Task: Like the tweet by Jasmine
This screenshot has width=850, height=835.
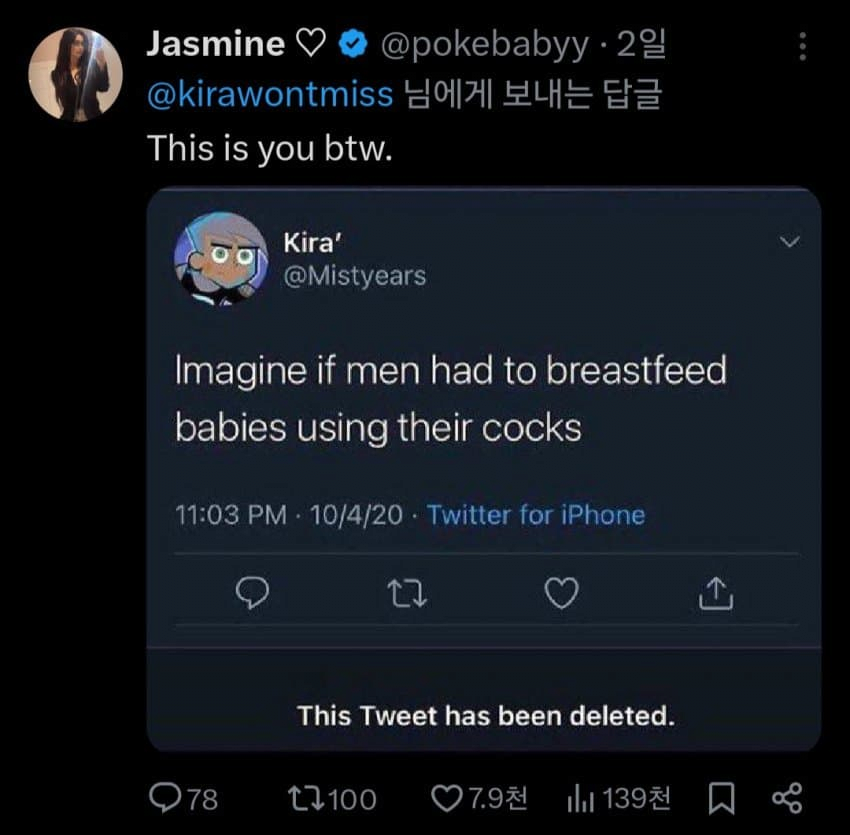Action: [x=446, y=798]
